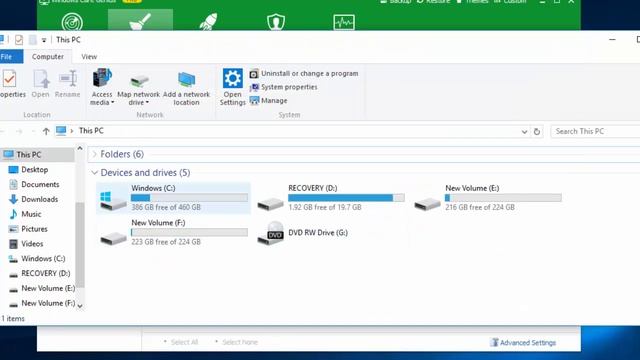Open the system monitor pulse tab in Care Genius
The image size is (640, 360).
[344, 22]
